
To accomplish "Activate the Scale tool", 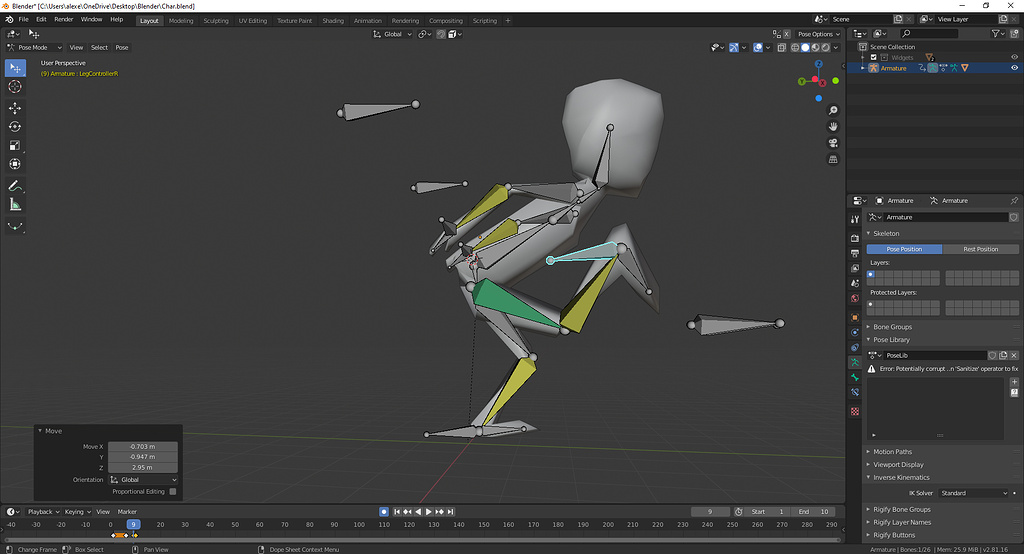I will [15, 146].
